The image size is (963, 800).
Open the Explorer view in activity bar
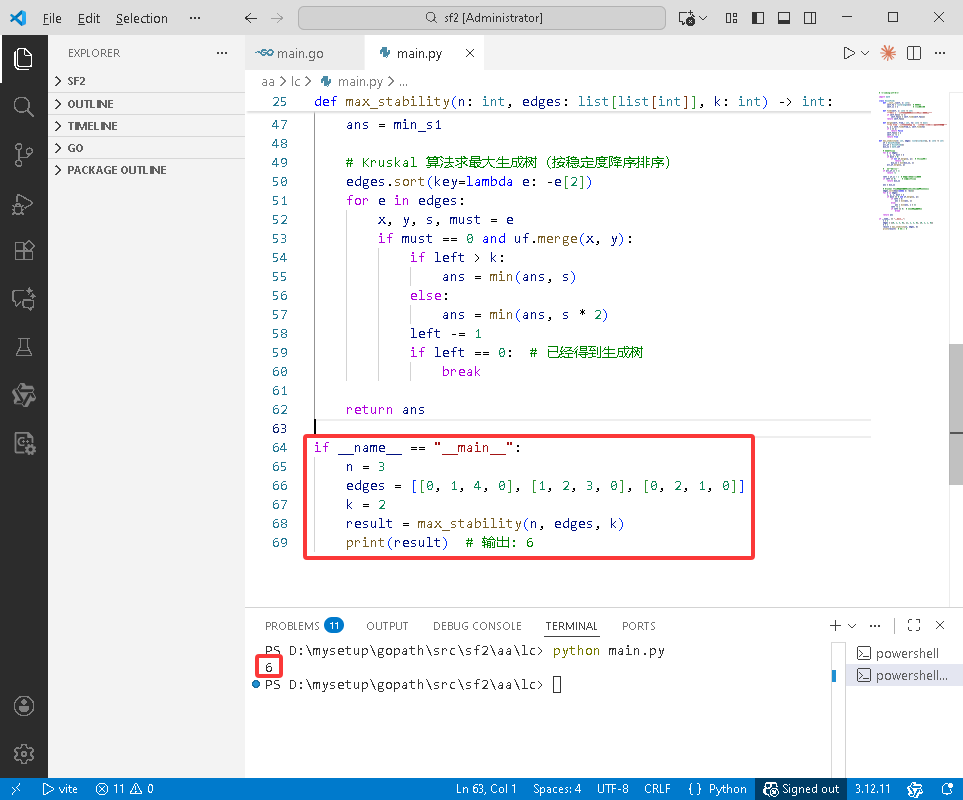point(23,59)
